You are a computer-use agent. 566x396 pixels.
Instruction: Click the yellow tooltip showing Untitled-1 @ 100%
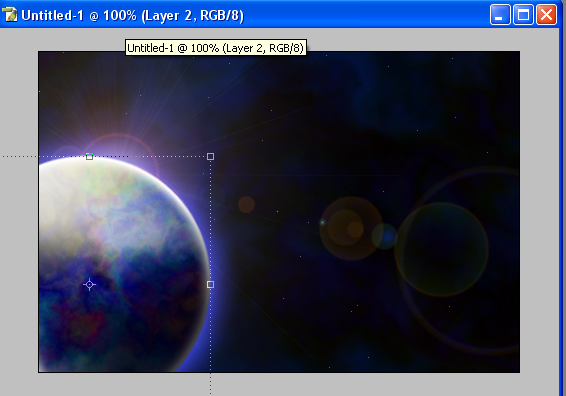pyautogui.click(x=216, y=48)
